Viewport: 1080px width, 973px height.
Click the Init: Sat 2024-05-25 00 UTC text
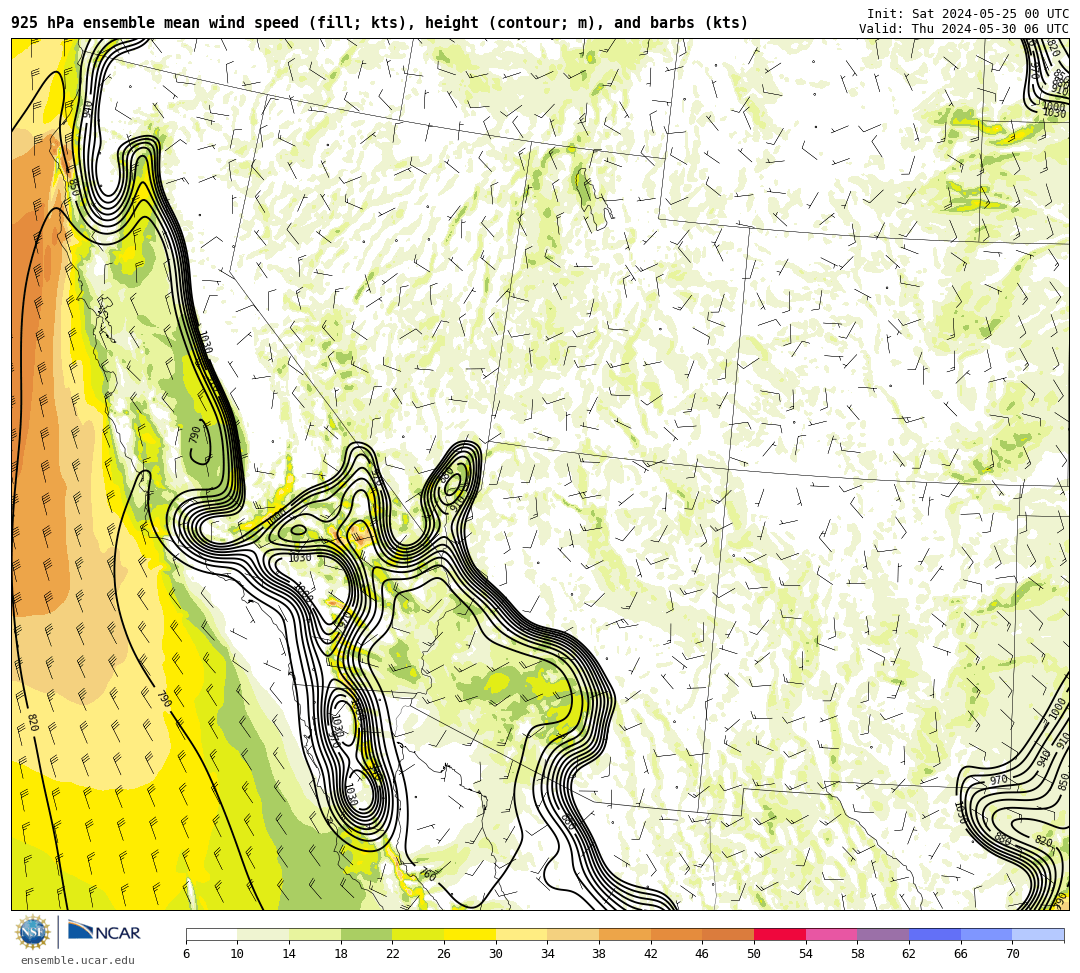pos(968,14)
